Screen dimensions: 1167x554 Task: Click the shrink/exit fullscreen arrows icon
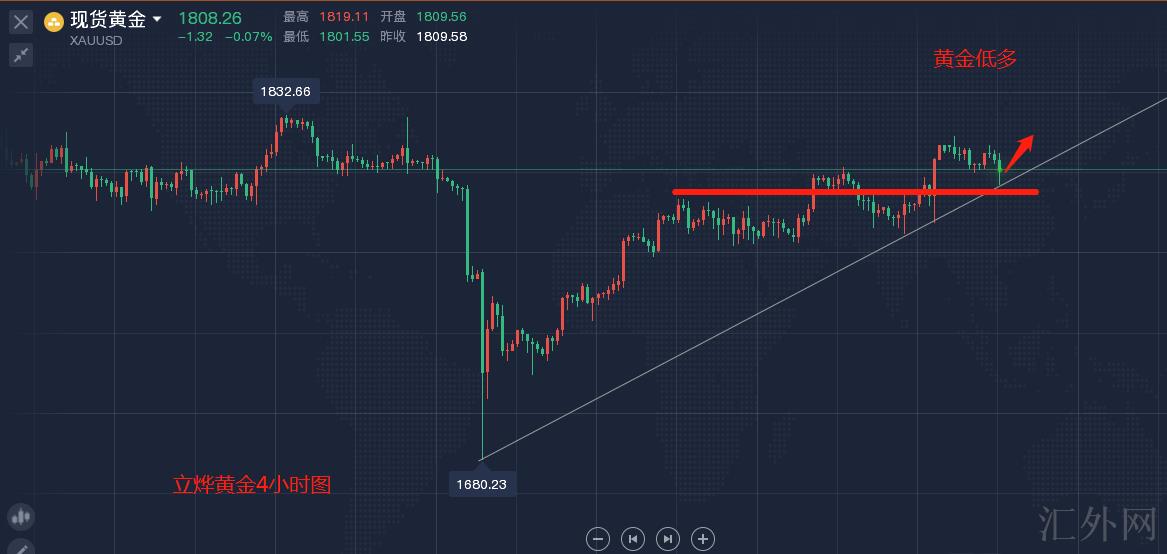21,55
